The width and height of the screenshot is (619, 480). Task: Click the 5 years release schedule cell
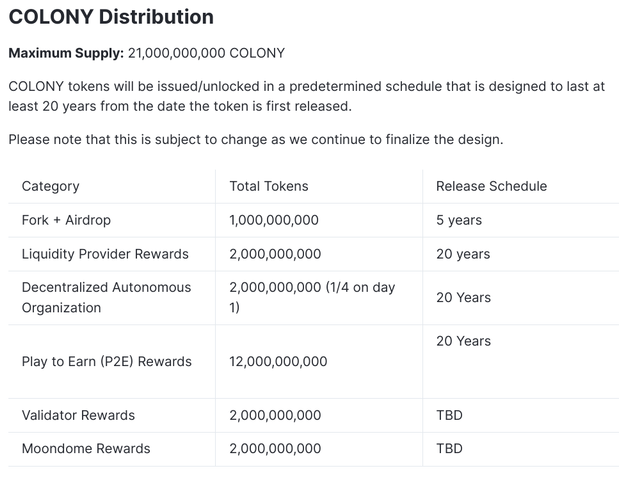(x=459, y=220)
